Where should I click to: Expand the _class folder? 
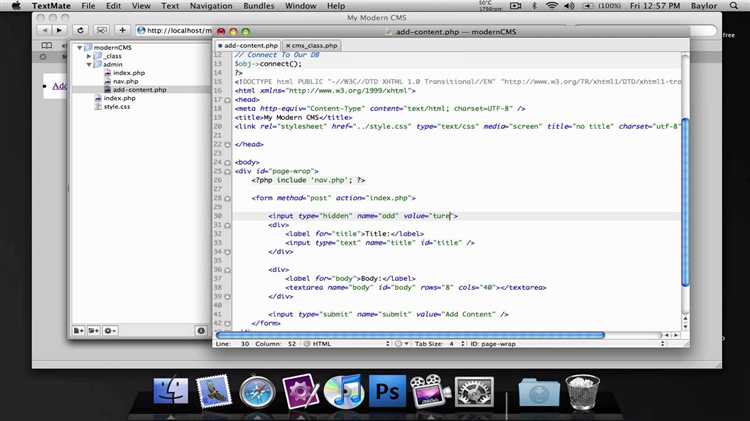click(x=89, y=56)
